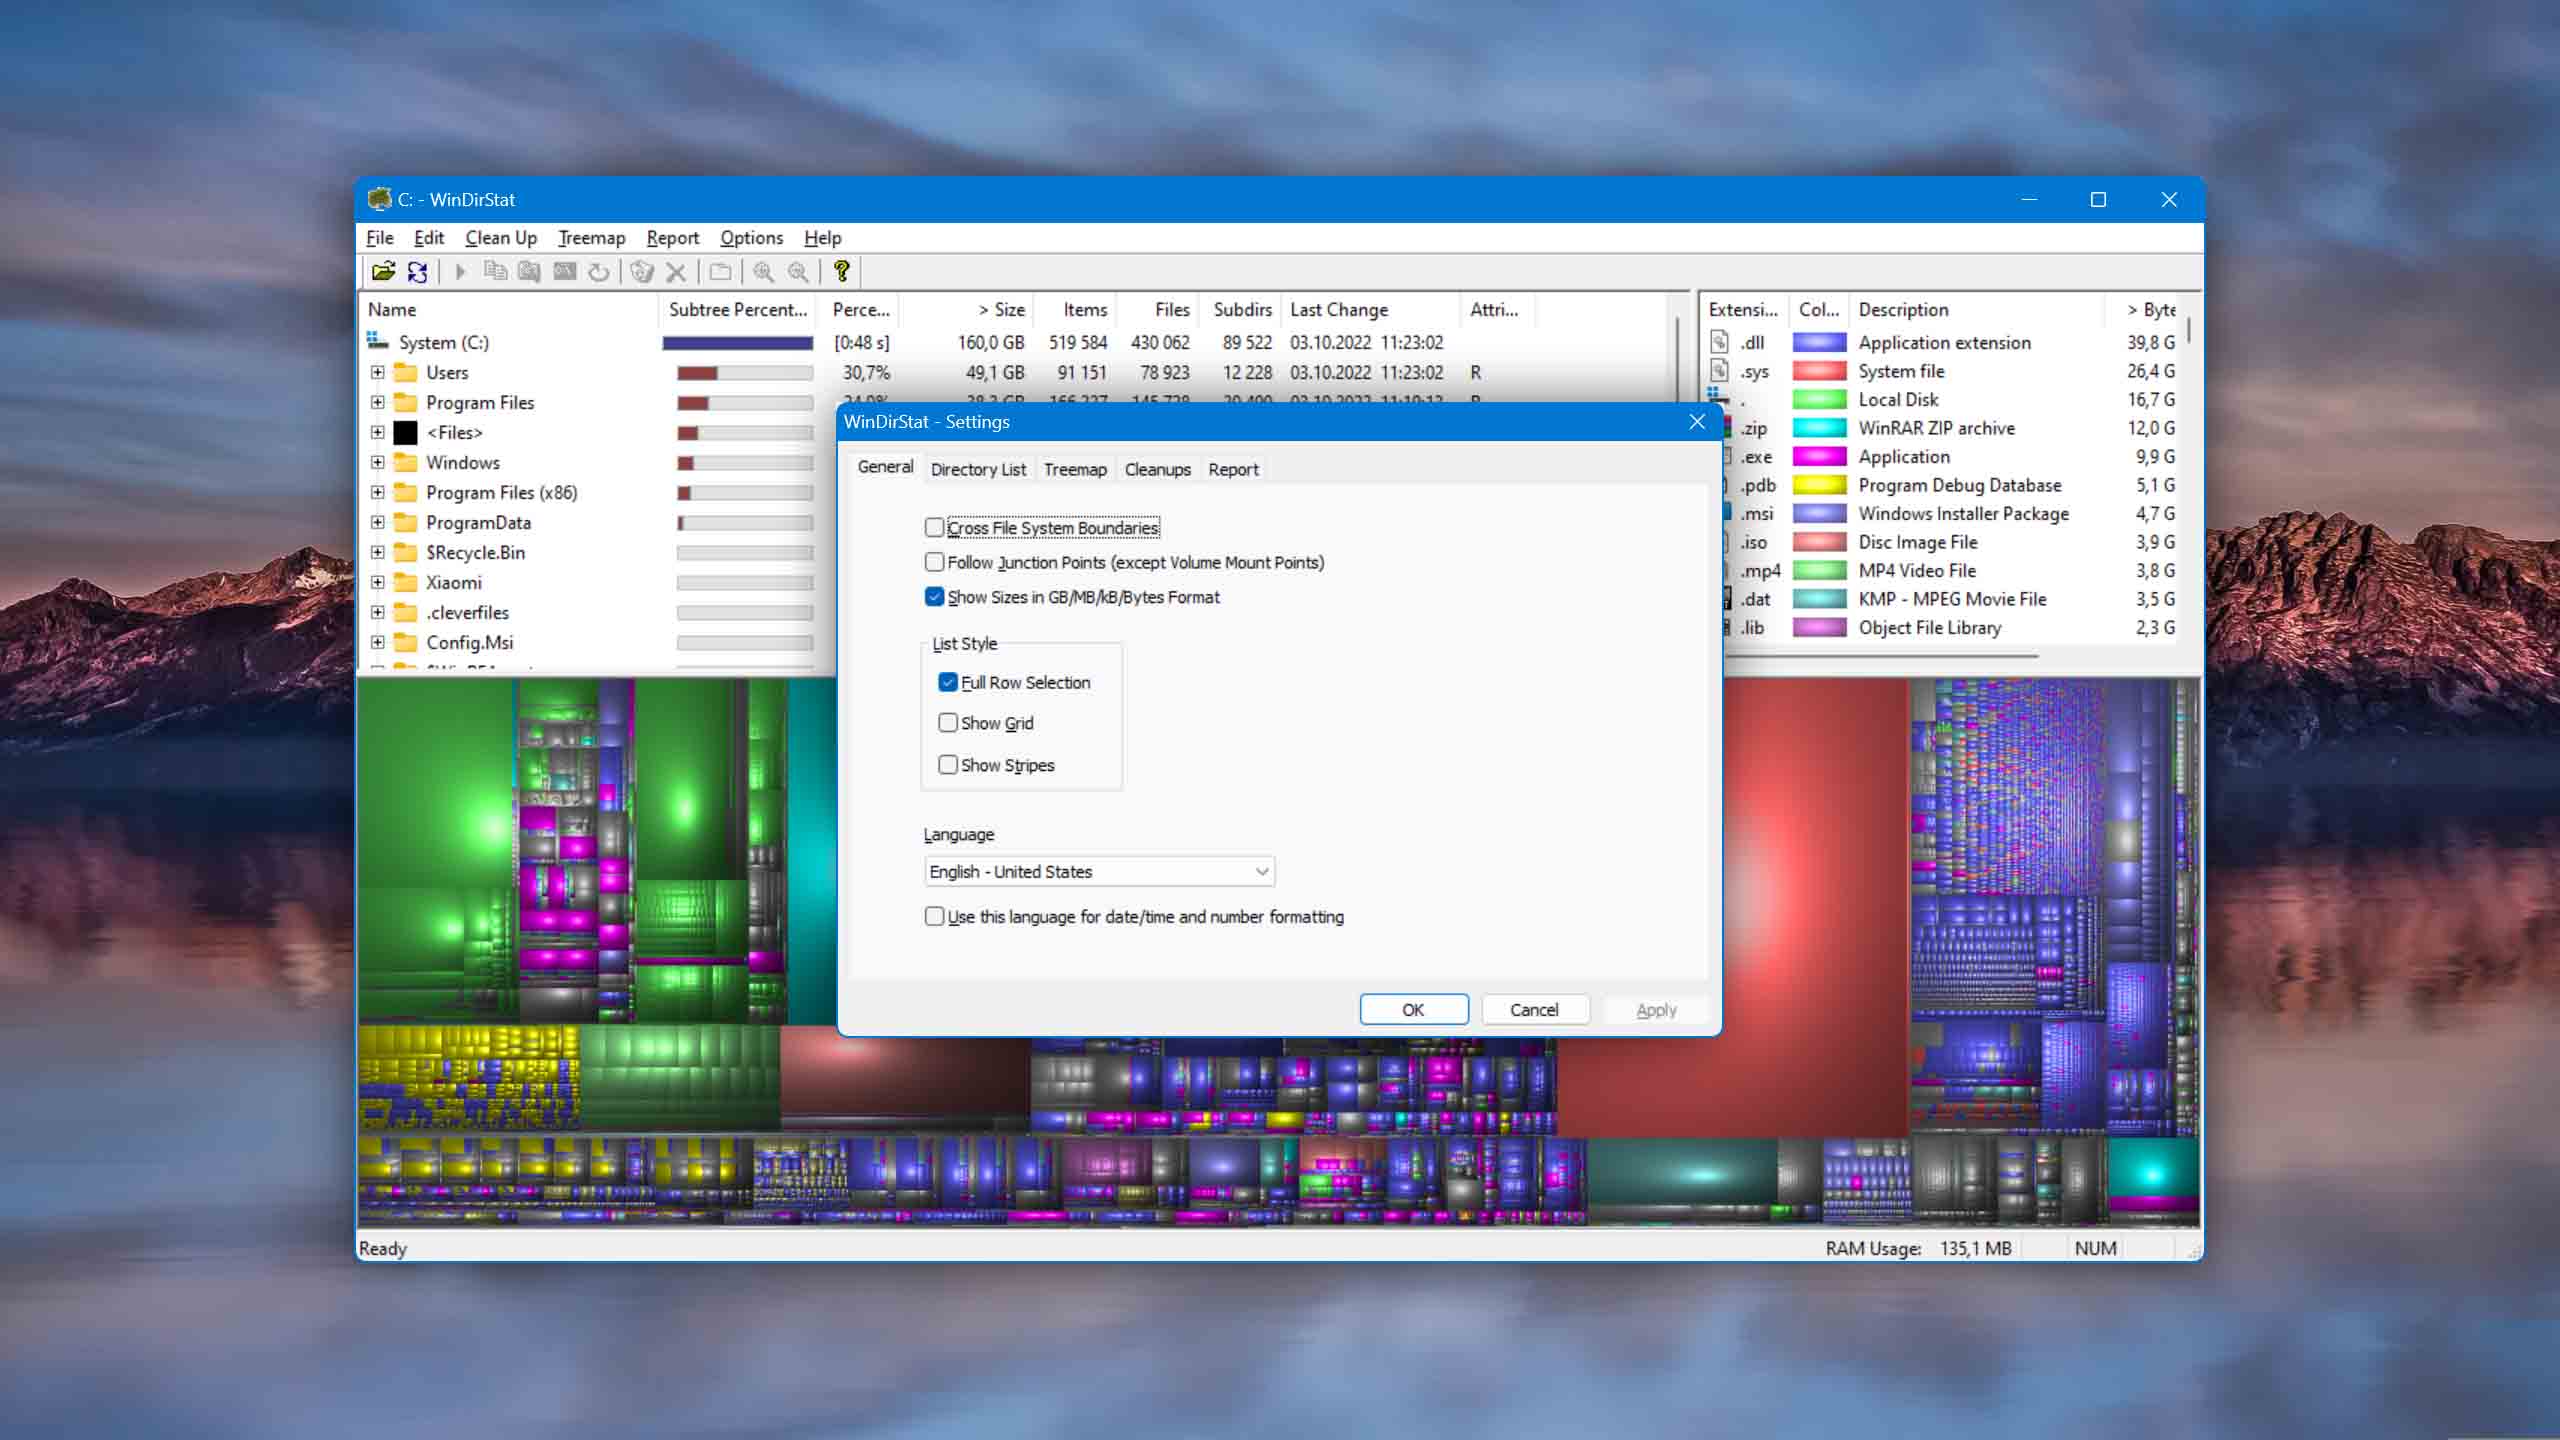Click the System (C:) drive icon

click(377, 342)
